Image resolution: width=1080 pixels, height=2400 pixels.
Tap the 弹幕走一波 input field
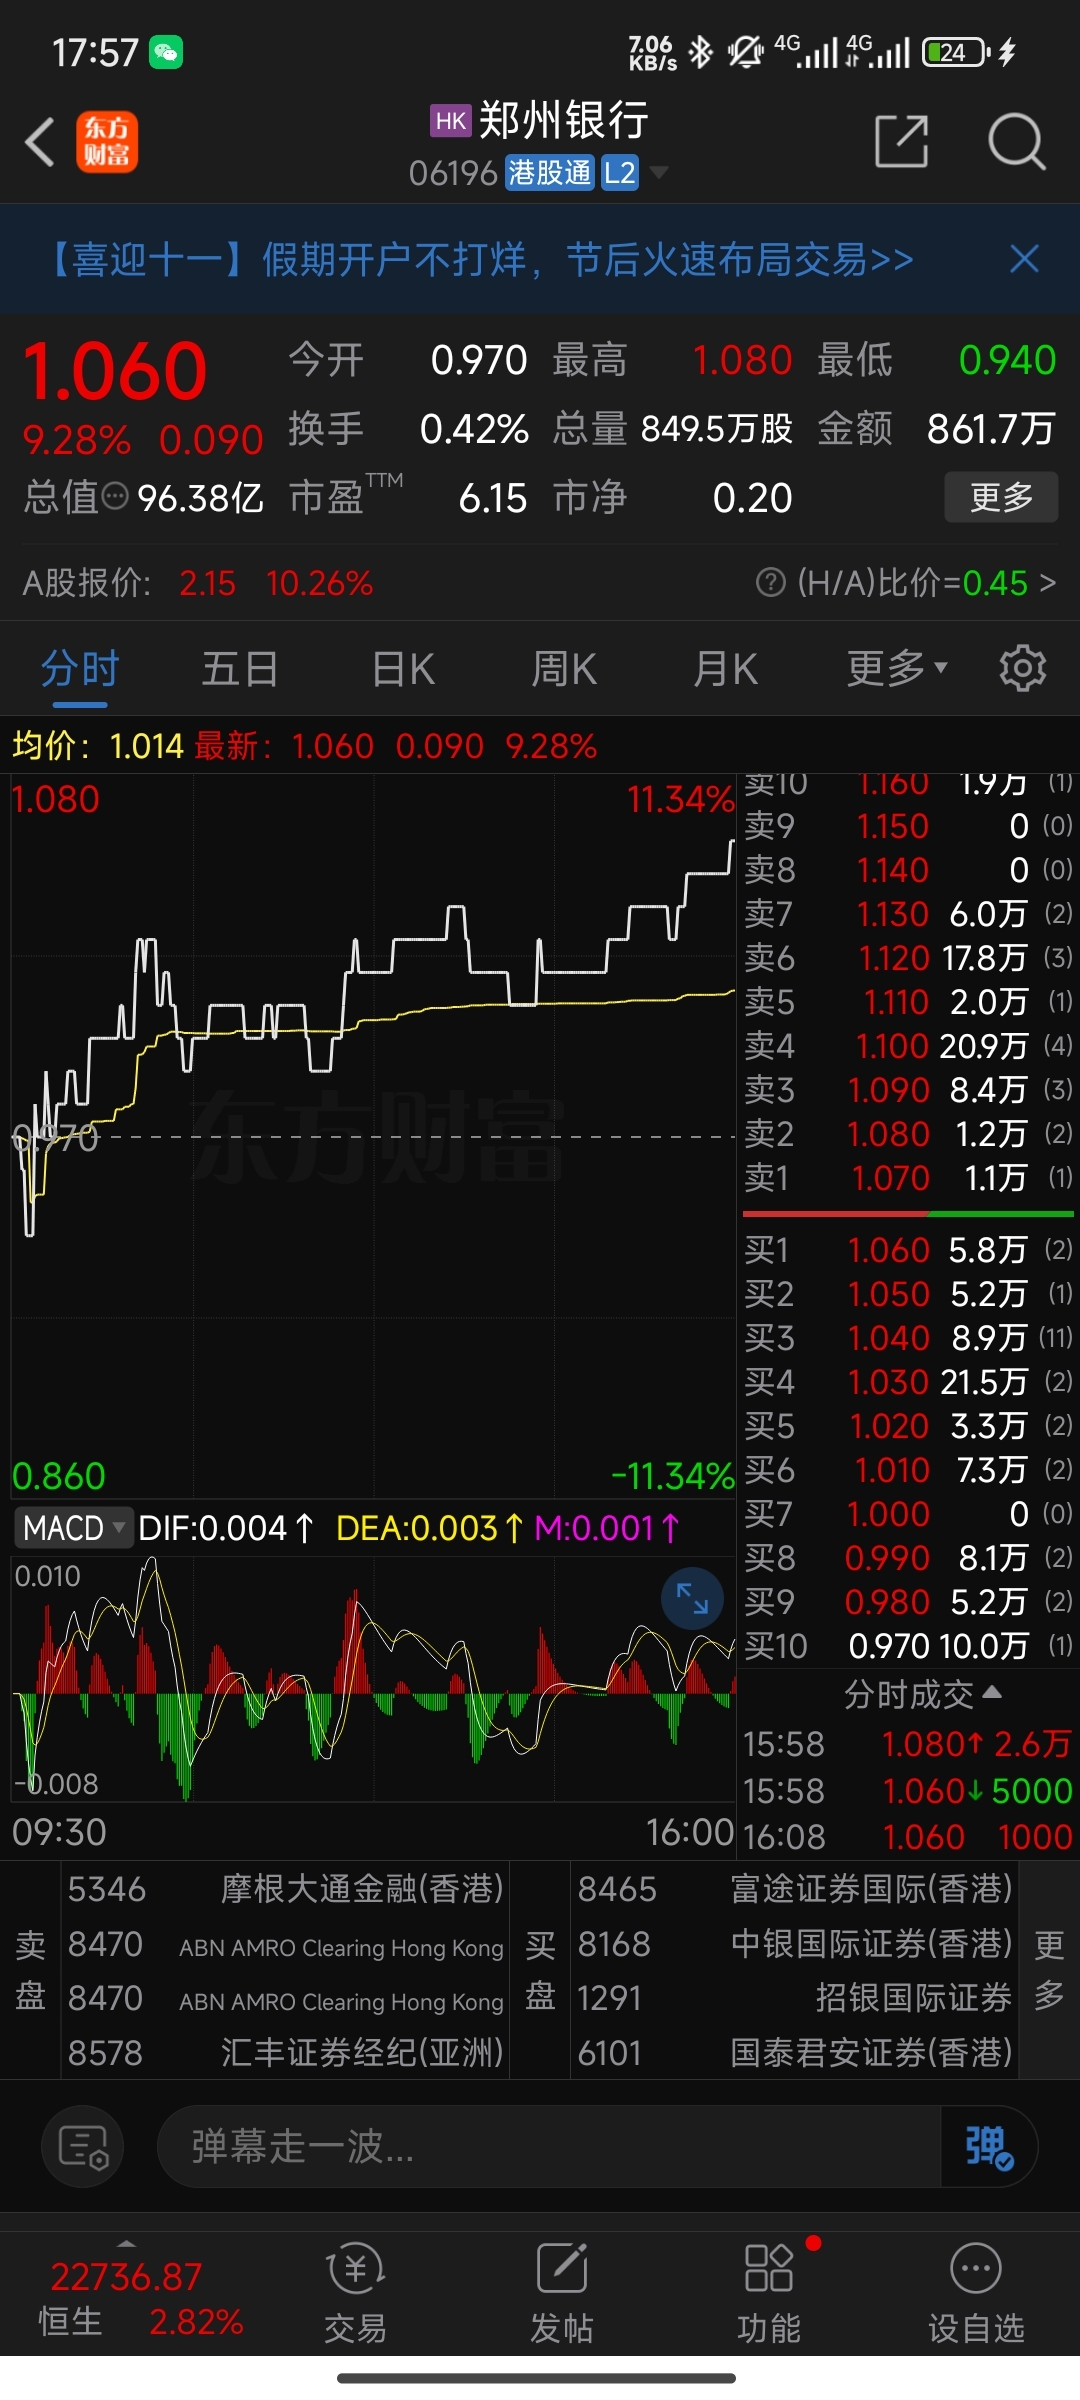click(x=549, y=2146)
